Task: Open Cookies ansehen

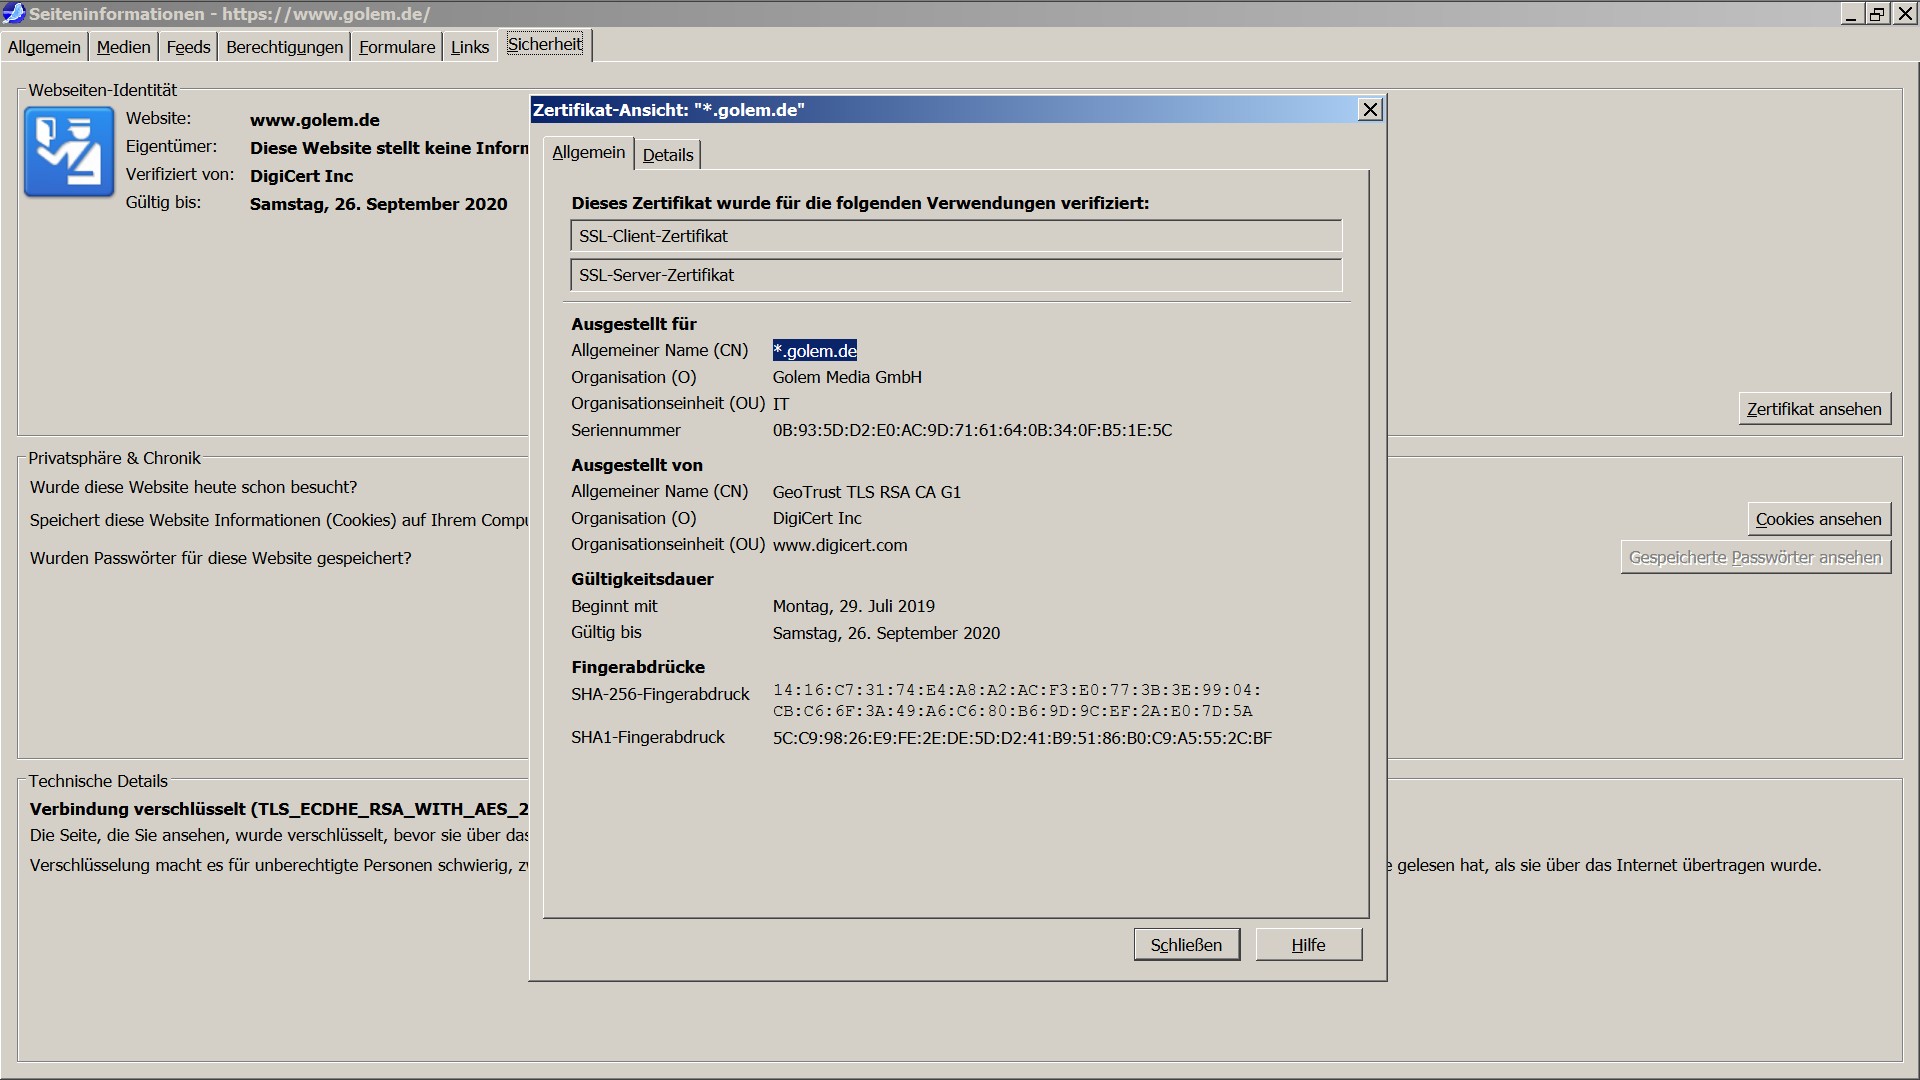Action: click(1818, 519)
